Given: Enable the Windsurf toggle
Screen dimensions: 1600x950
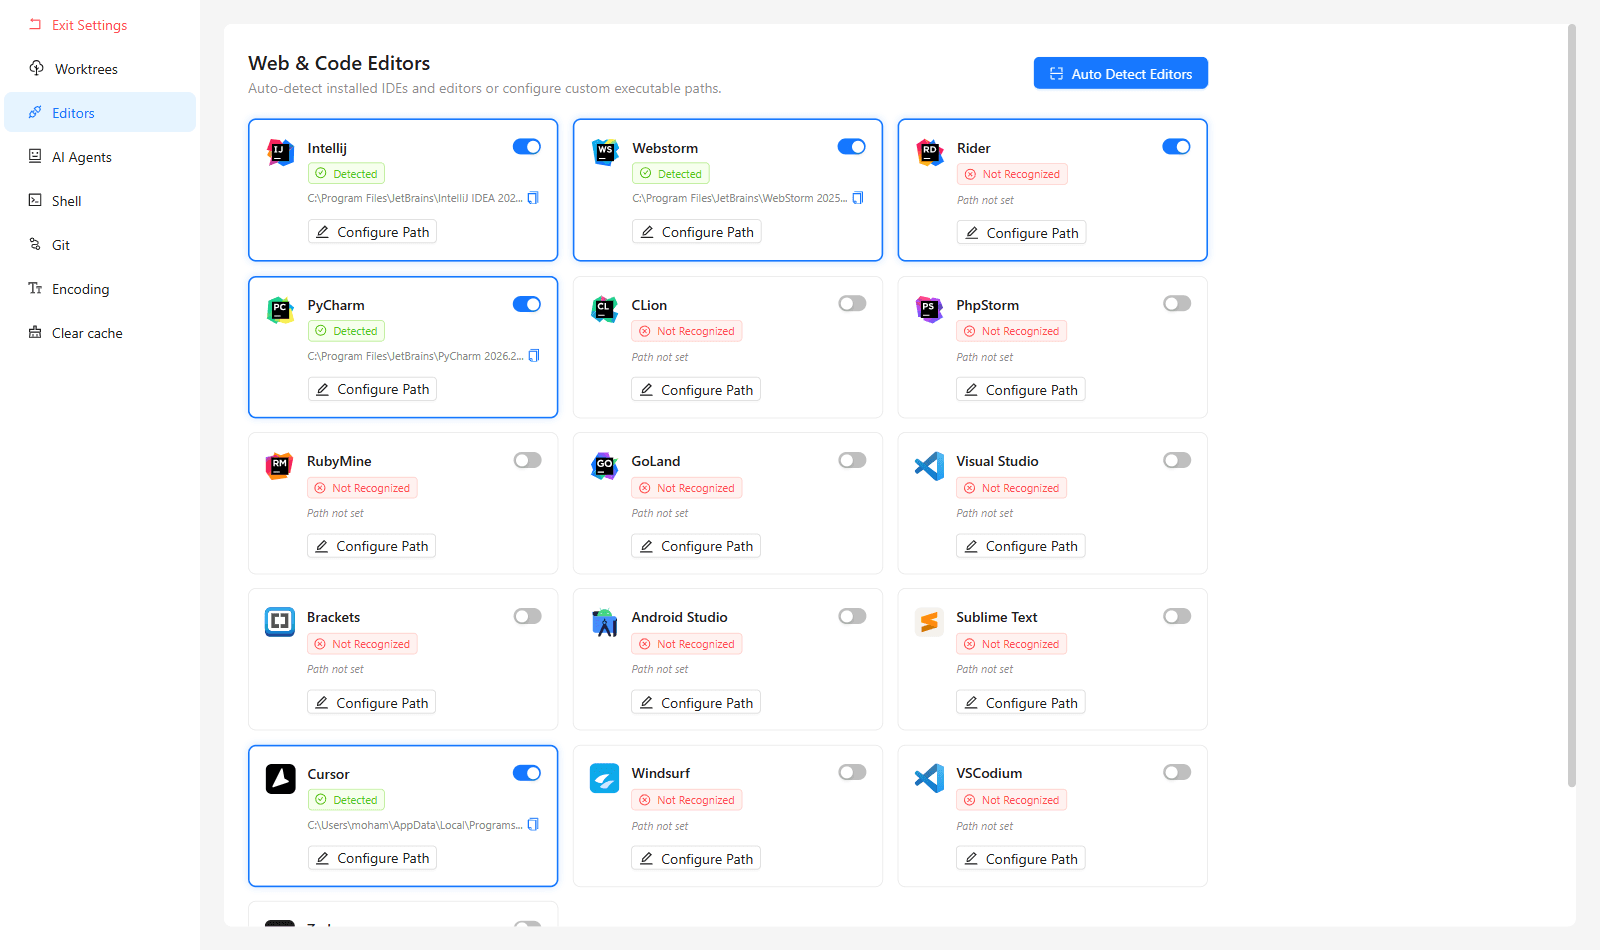Looking at the screenshot, I should [853, 772].
